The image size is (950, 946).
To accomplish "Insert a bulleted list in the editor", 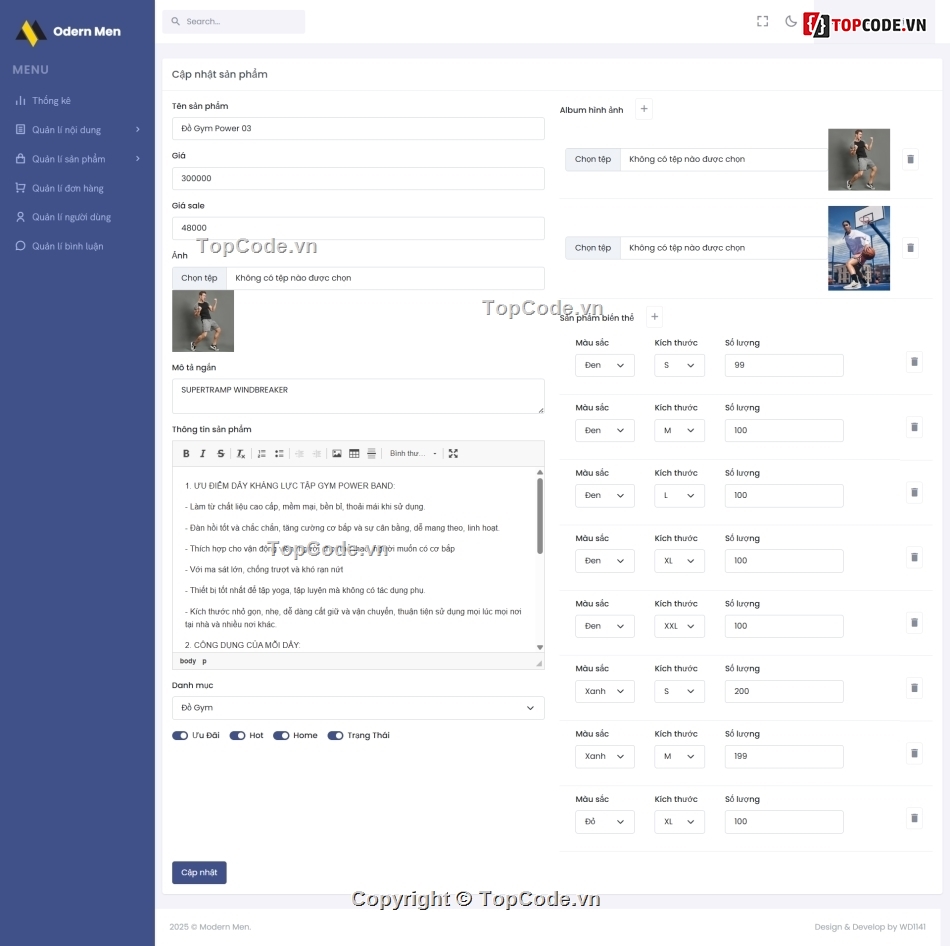I will (279, 453).
